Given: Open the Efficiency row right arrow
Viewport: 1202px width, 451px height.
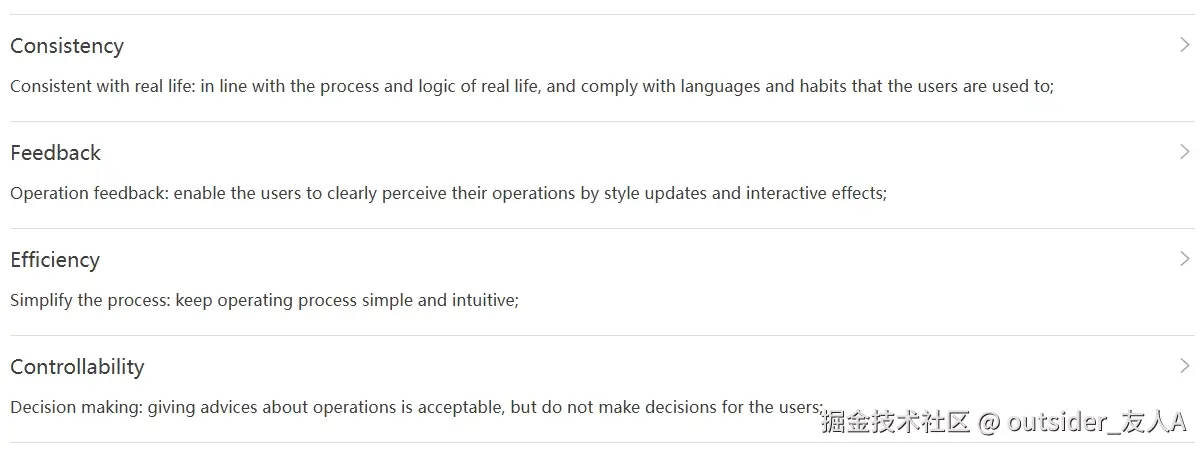Looking at the screenshot, I should 1185,259.
